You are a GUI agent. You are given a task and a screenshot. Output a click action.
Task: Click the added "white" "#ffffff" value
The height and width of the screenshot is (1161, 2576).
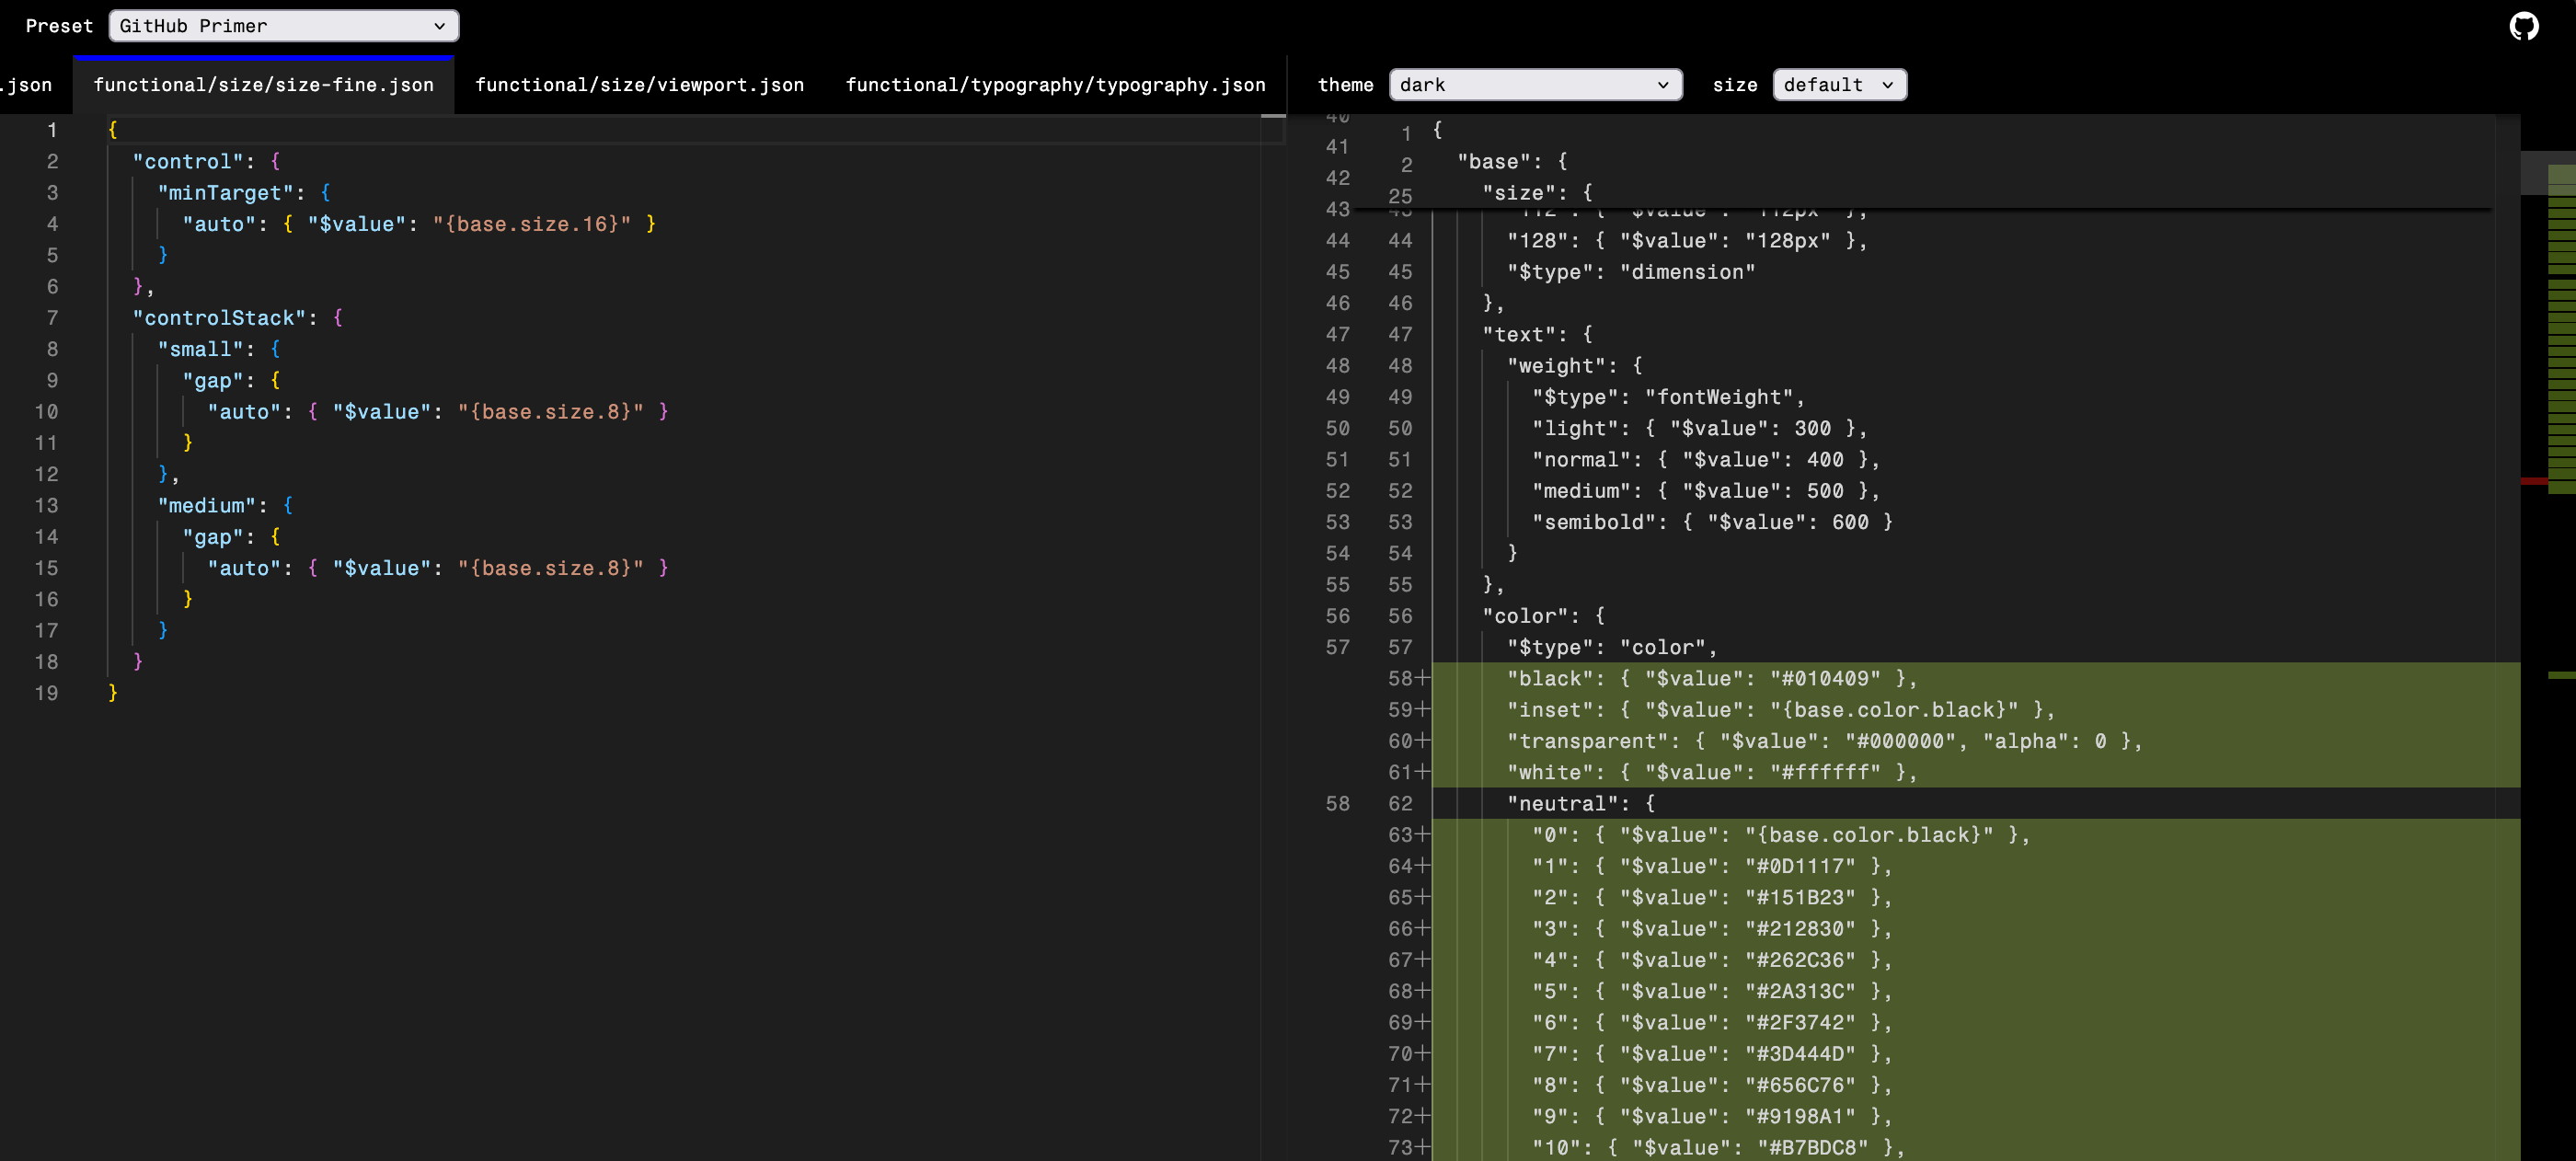click(1825, 773)
